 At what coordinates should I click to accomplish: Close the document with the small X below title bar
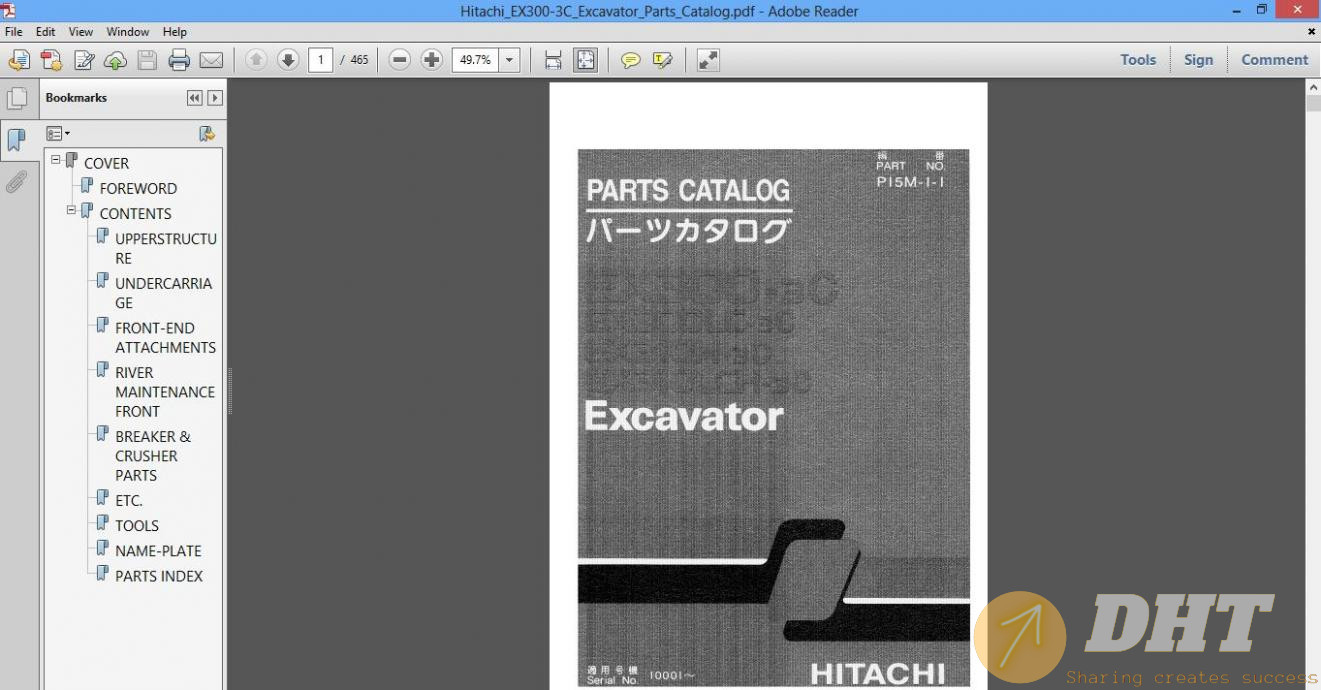click(x=1311, y=32)
